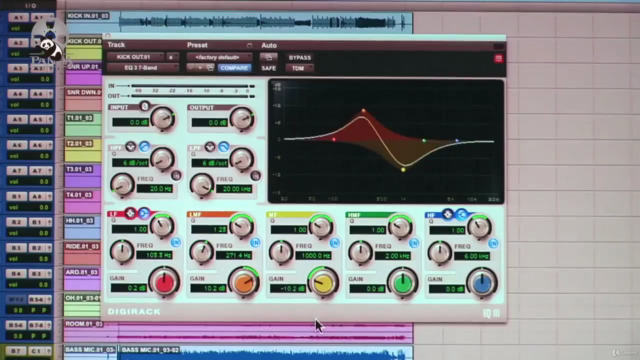
Task: Click the blue HF gain knob
Action: coord(482,283)
